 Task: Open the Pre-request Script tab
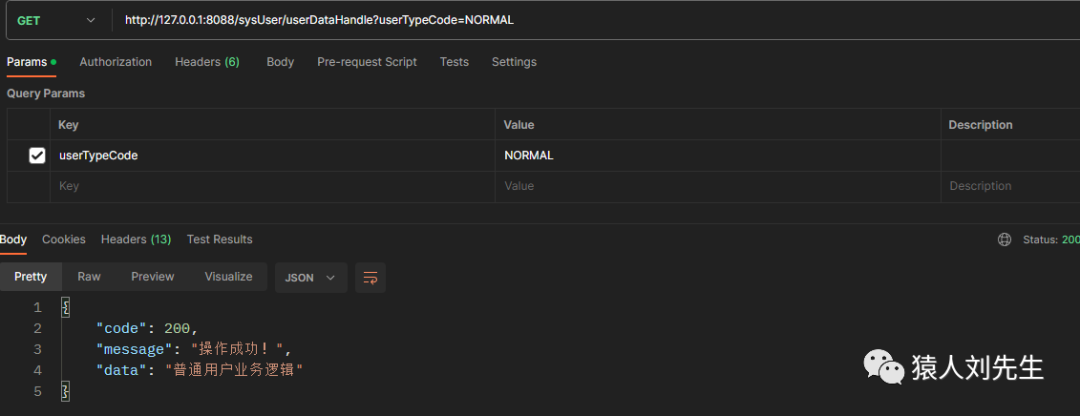(x=367, y=62)
